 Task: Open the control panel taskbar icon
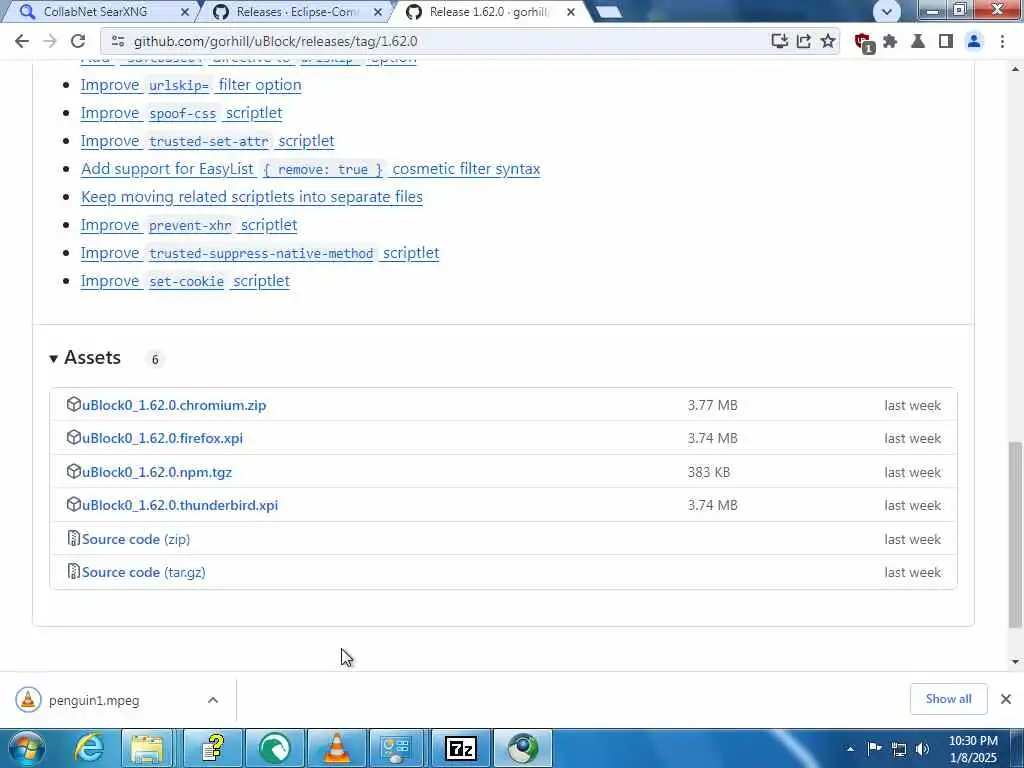[x=398, y=748]
